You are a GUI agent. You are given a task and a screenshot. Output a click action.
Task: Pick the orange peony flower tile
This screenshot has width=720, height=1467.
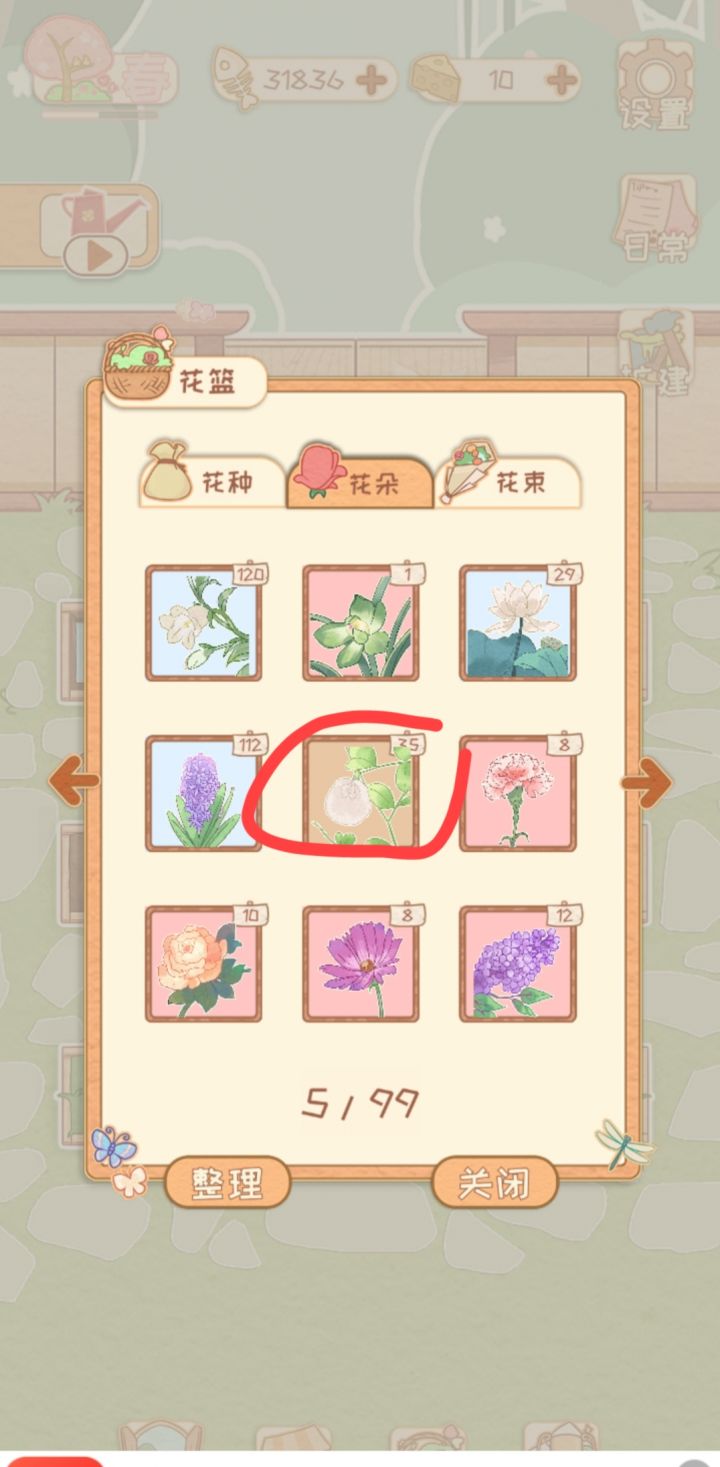[203, 964]
